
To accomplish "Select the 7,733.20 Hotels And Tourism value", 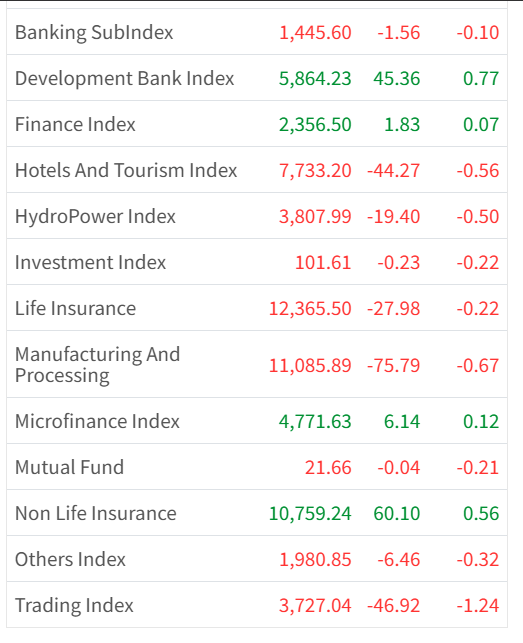I will [x=315, y=171].
